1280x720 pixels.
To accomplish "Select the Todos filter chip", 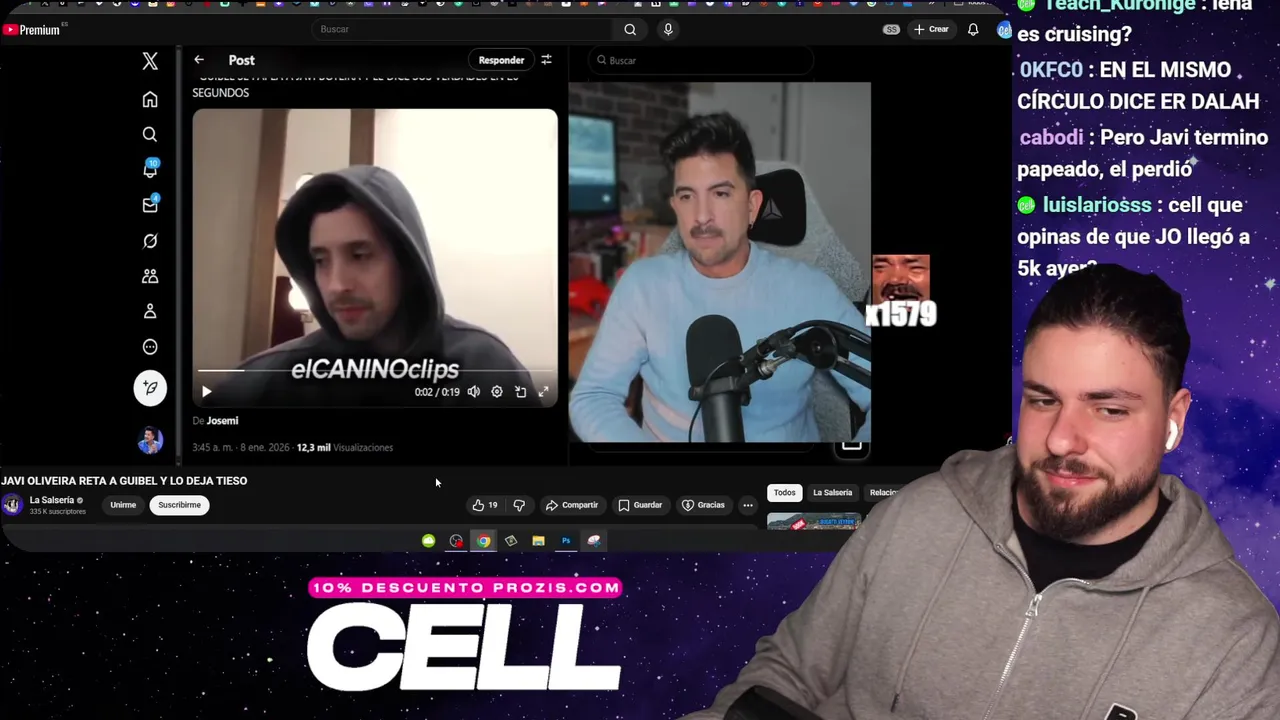I will pyautogui.click(x=785, y=492).
